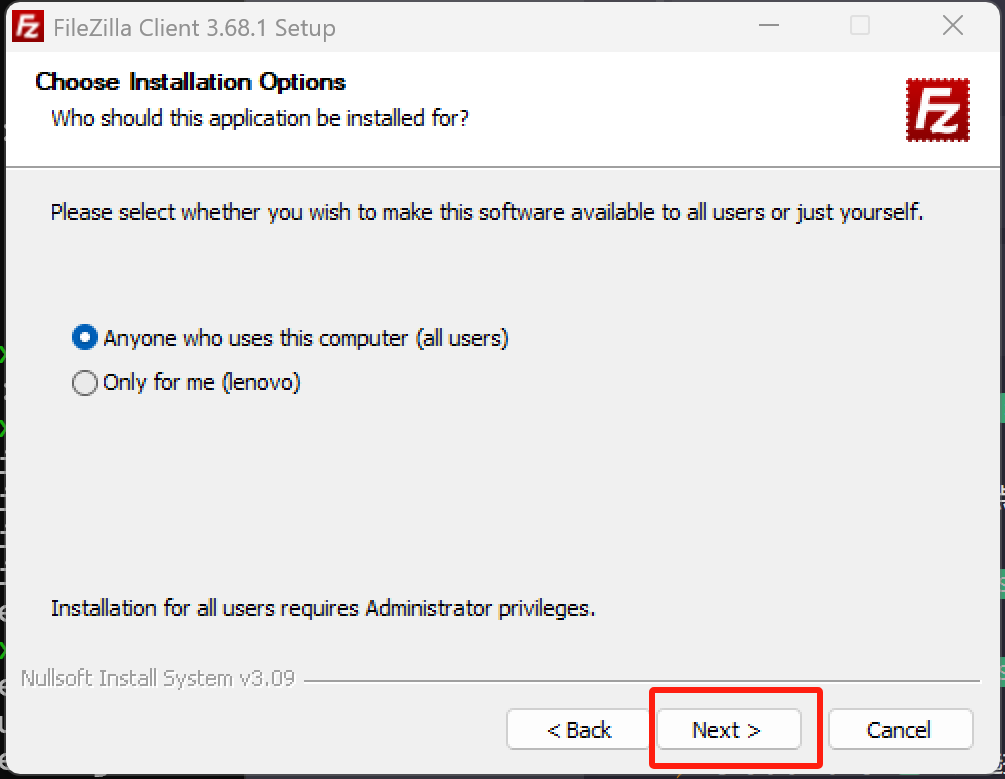Cancel the FileZilla setup
The image size is (1005, 779).
[900, 729]
